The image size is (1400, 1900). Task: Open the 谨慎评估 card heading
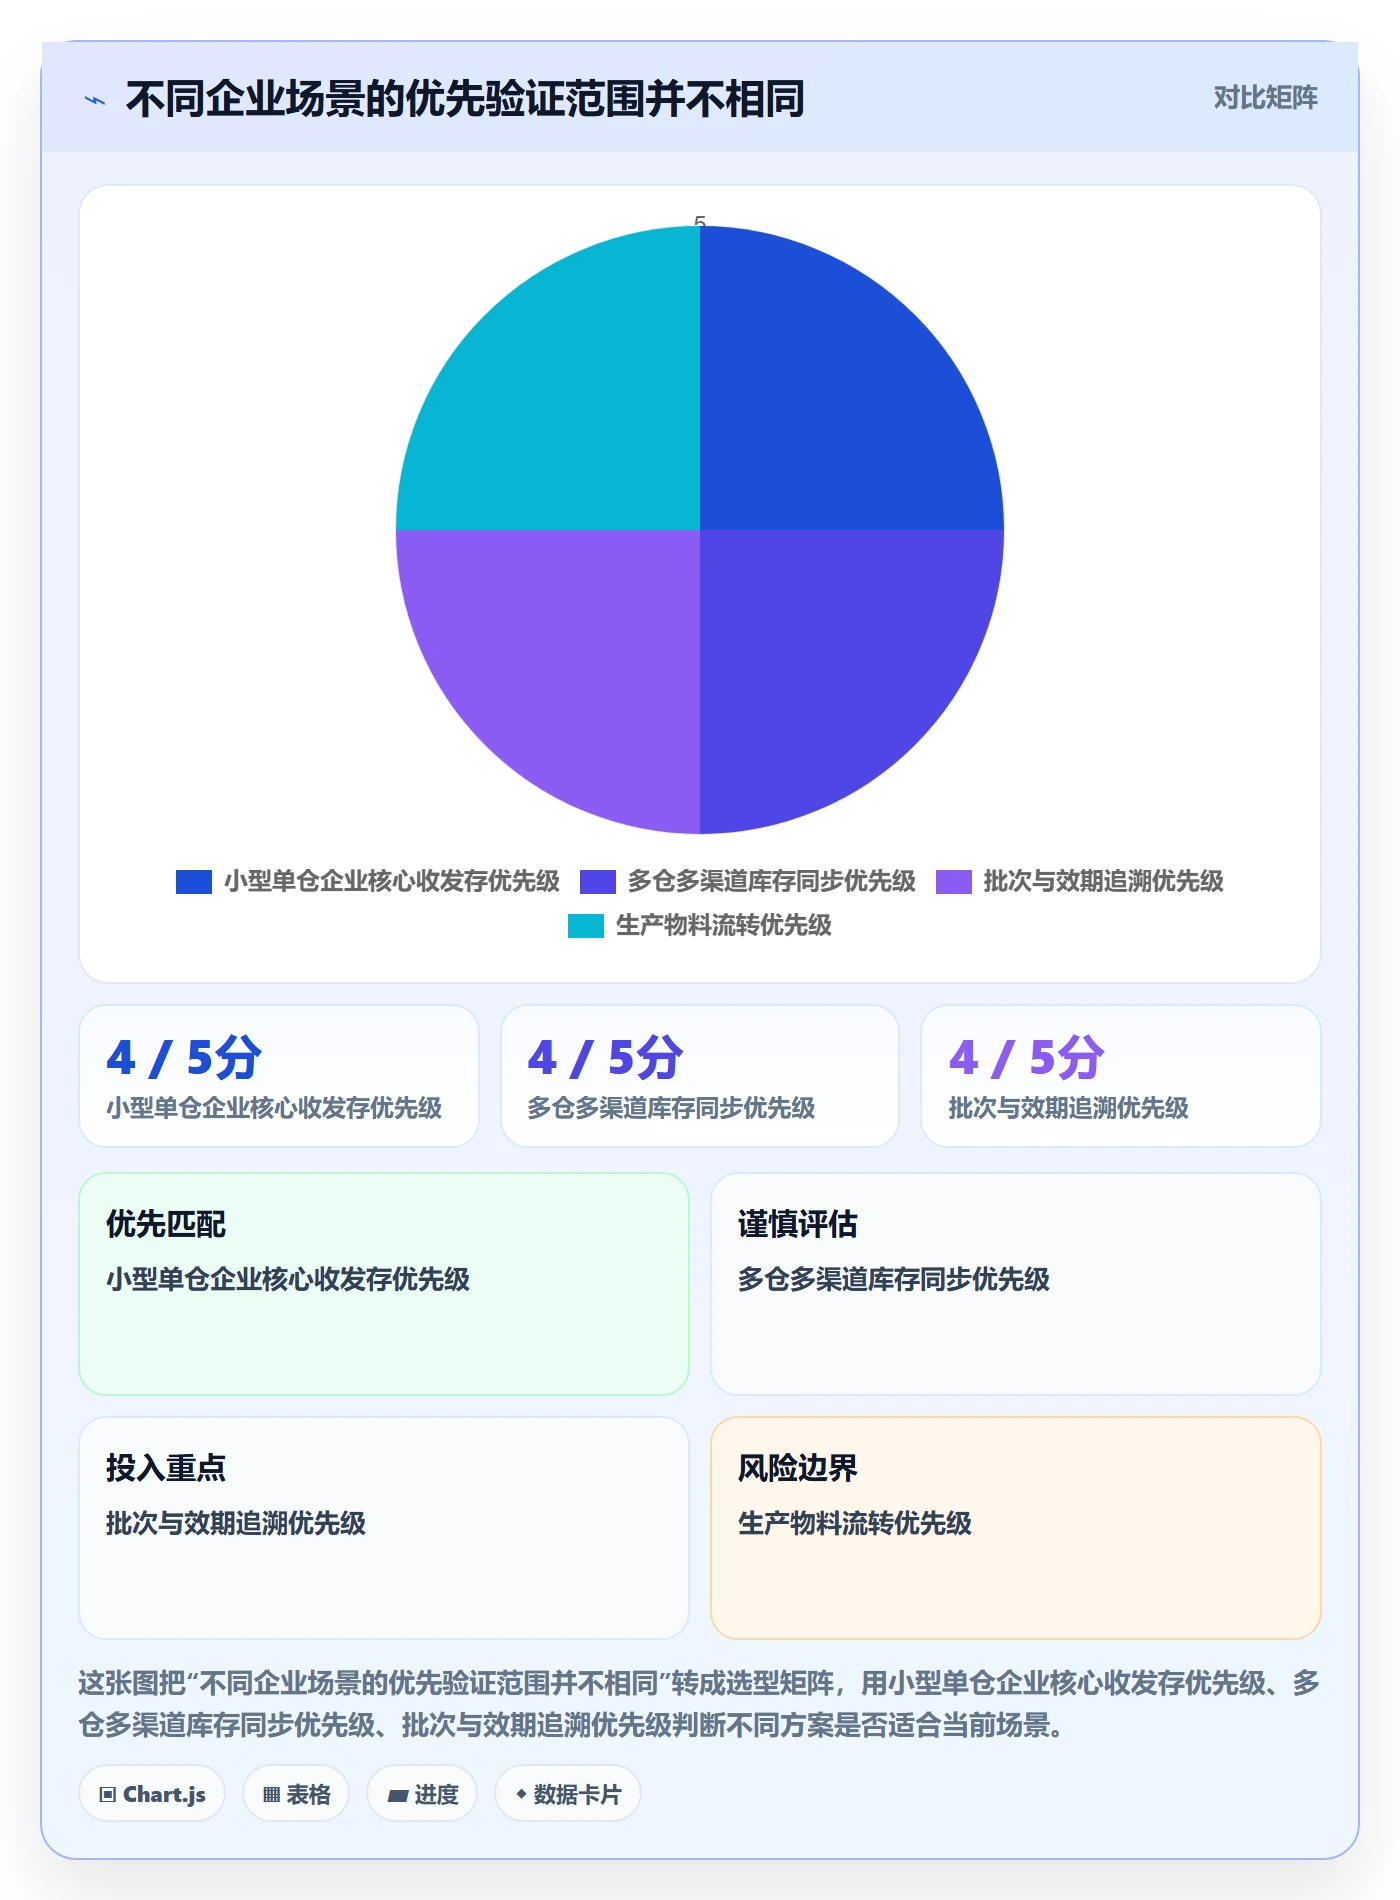pos(798,1224)
